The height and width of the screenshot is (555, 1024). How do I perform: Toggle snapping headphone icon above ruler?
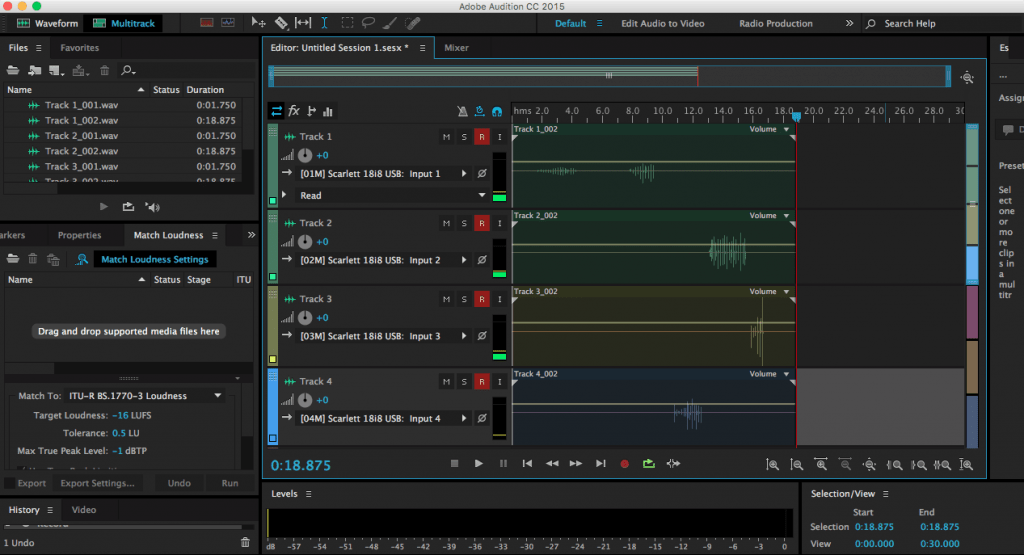497,112
